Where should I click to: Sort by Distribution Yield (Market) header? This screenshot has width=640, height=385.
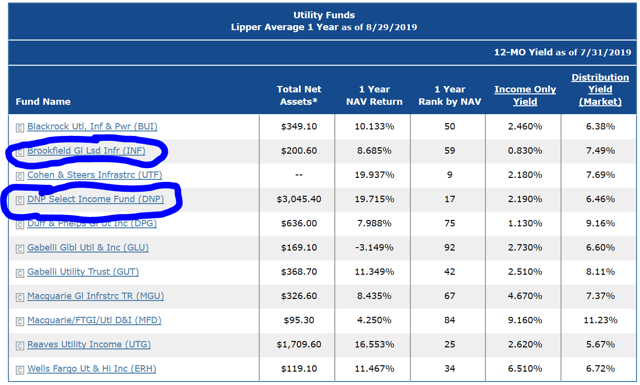[600, 89]
